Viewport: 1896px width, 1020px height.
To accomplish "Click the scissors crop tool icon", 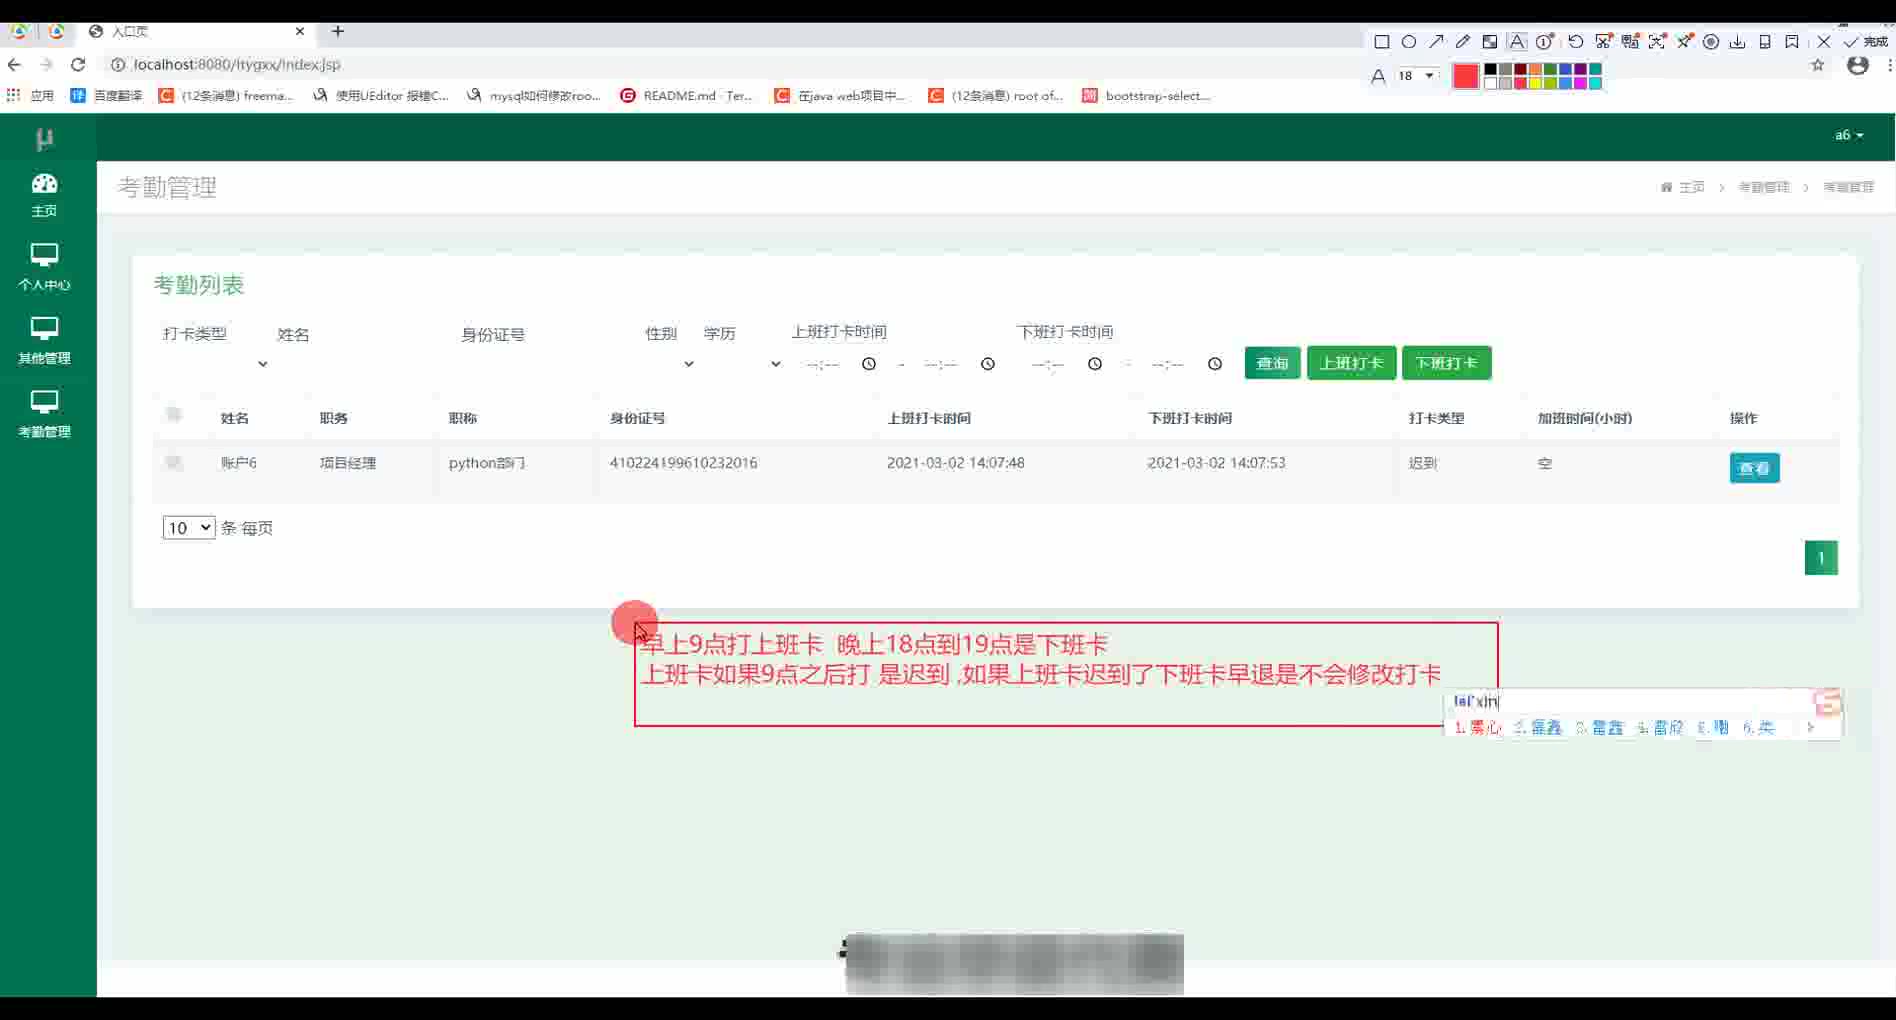I will tap(1603, 42).
